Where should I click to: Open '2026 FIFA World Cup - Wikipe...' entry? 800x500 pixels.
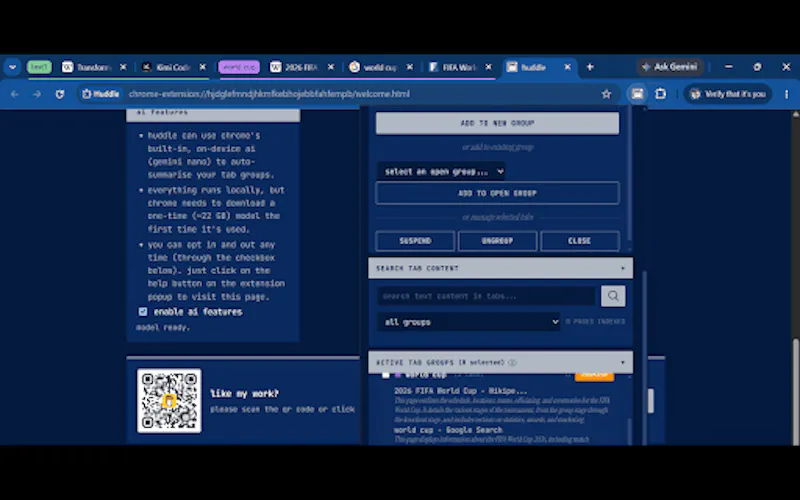click(x=461, y=391)
